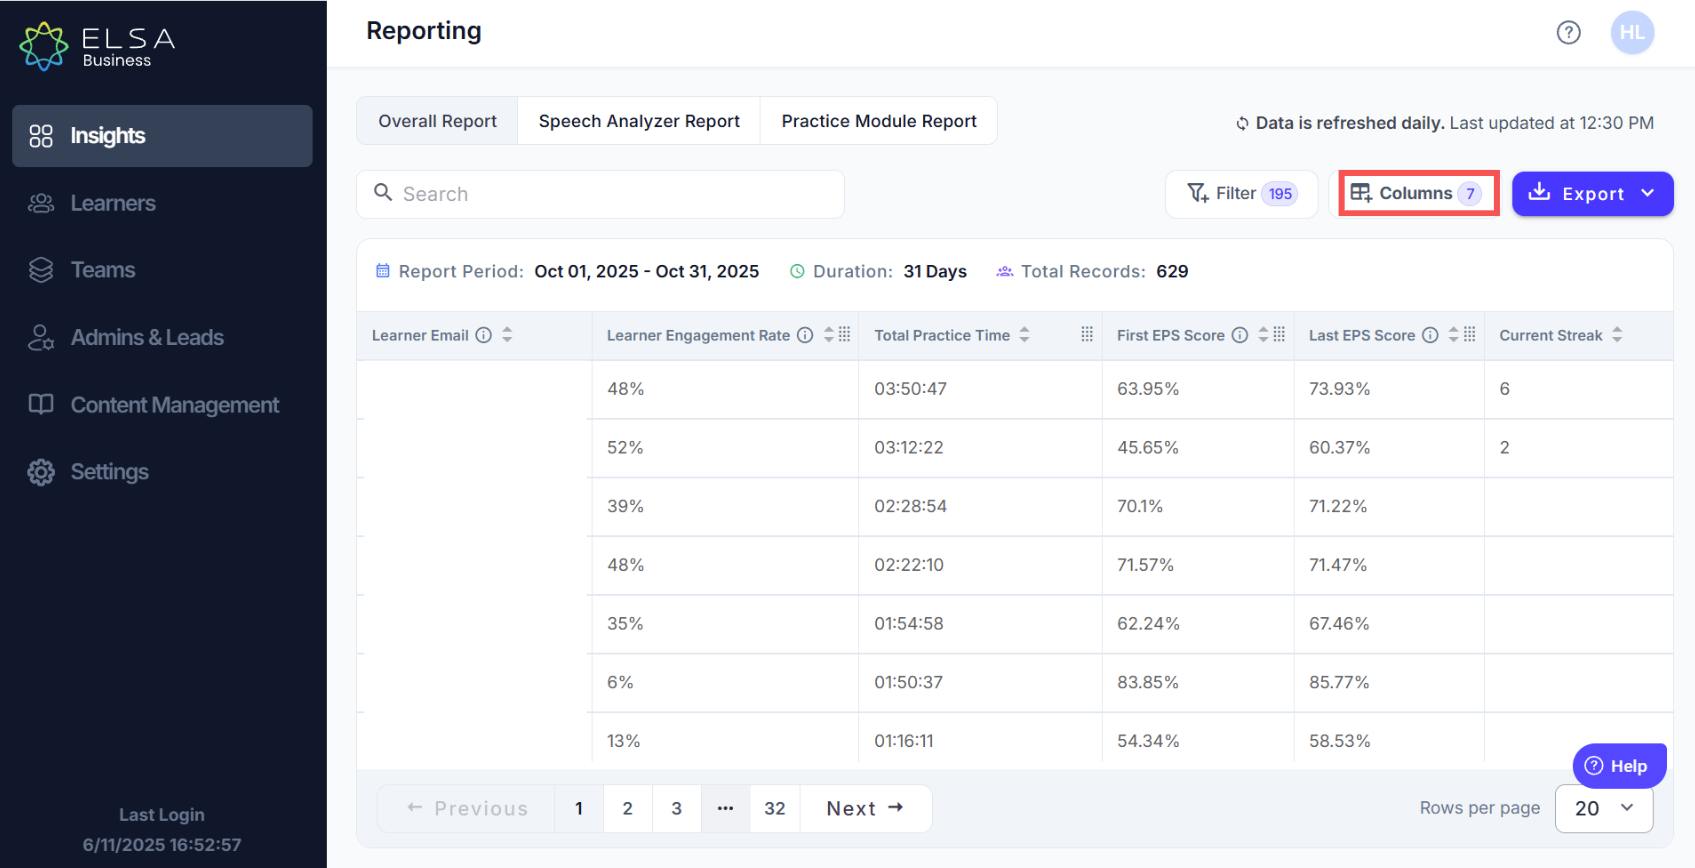Open the floating Help button

click(1619, 766)
